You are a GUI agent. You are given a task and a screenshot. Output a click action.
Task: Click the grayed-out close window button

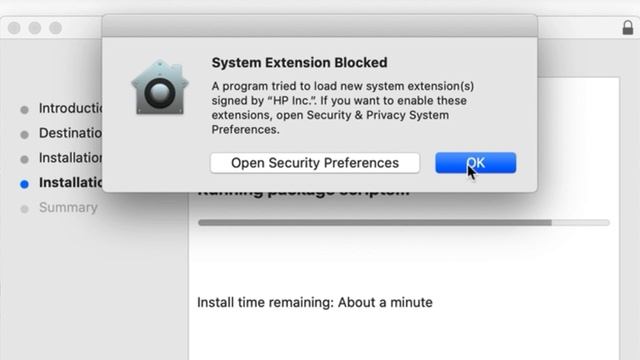tap(14, 28)
